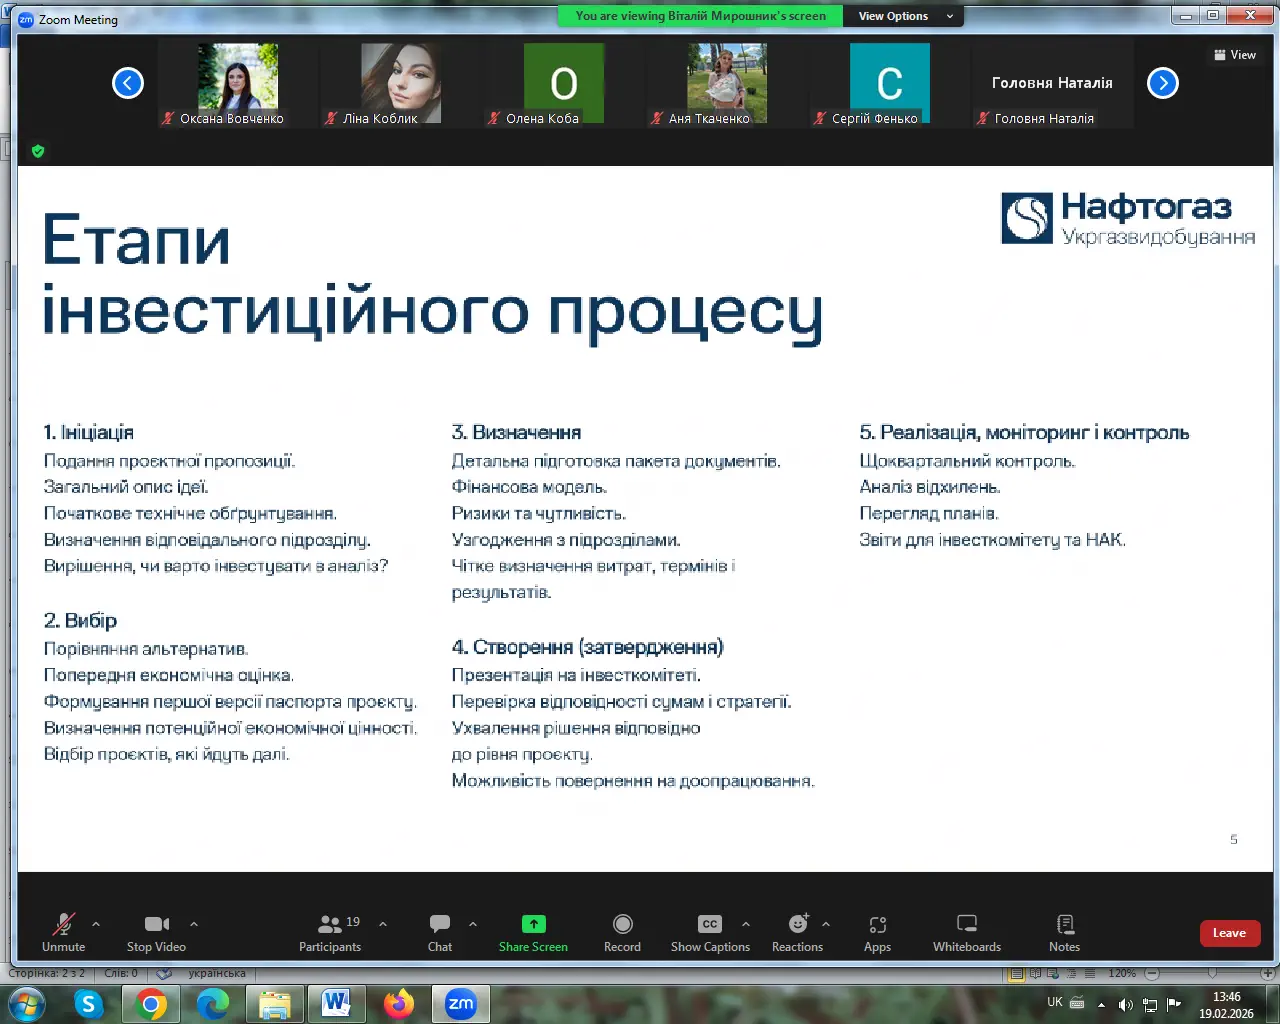Open the Participants panel

(329, 932)
